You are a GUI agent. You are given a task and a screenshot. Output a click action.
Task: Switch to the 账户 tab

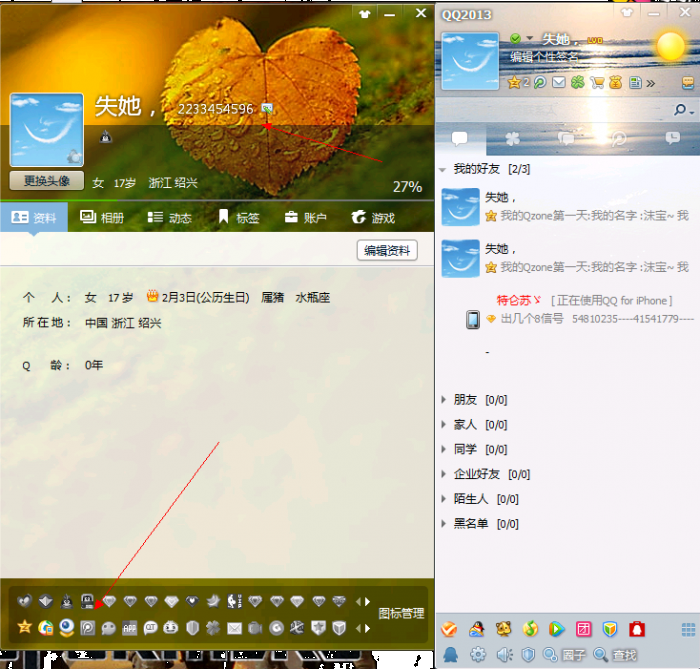pyautogui.click(x=306, y=217)
